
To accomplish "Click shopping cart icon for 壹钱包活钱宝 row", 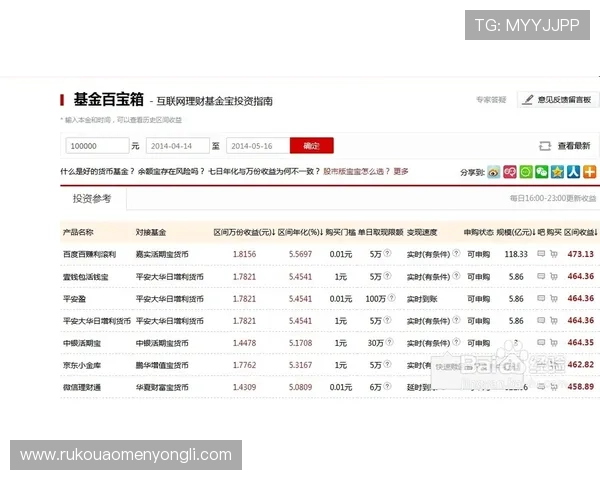I will 553,276.
